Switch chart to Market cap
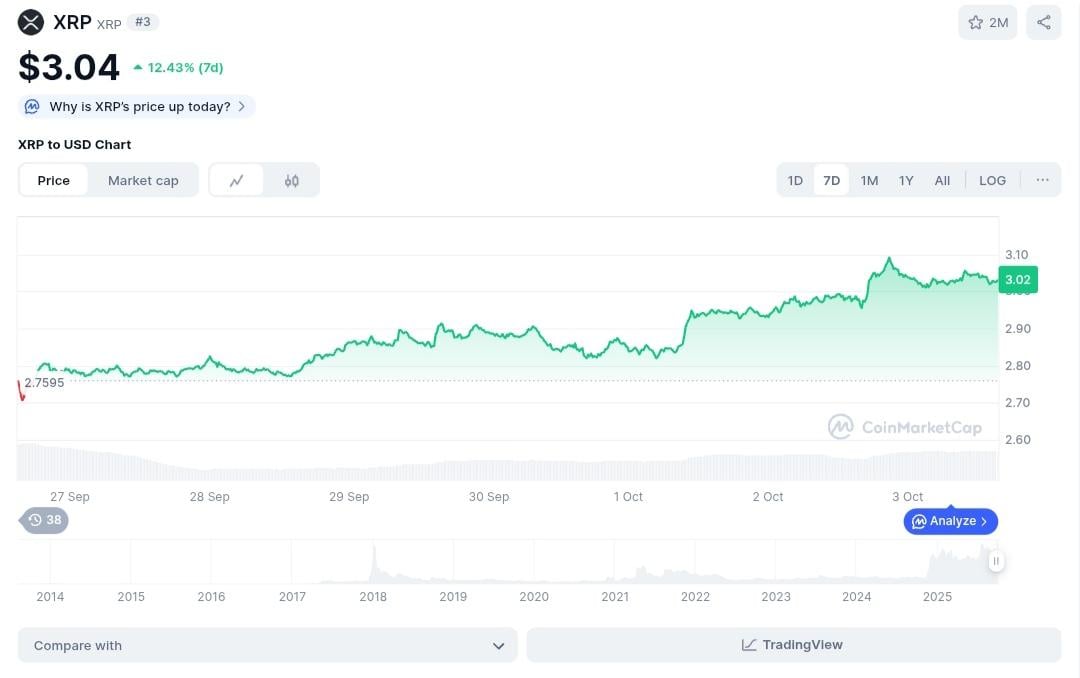1080x678 pixels. click(143, 181)
